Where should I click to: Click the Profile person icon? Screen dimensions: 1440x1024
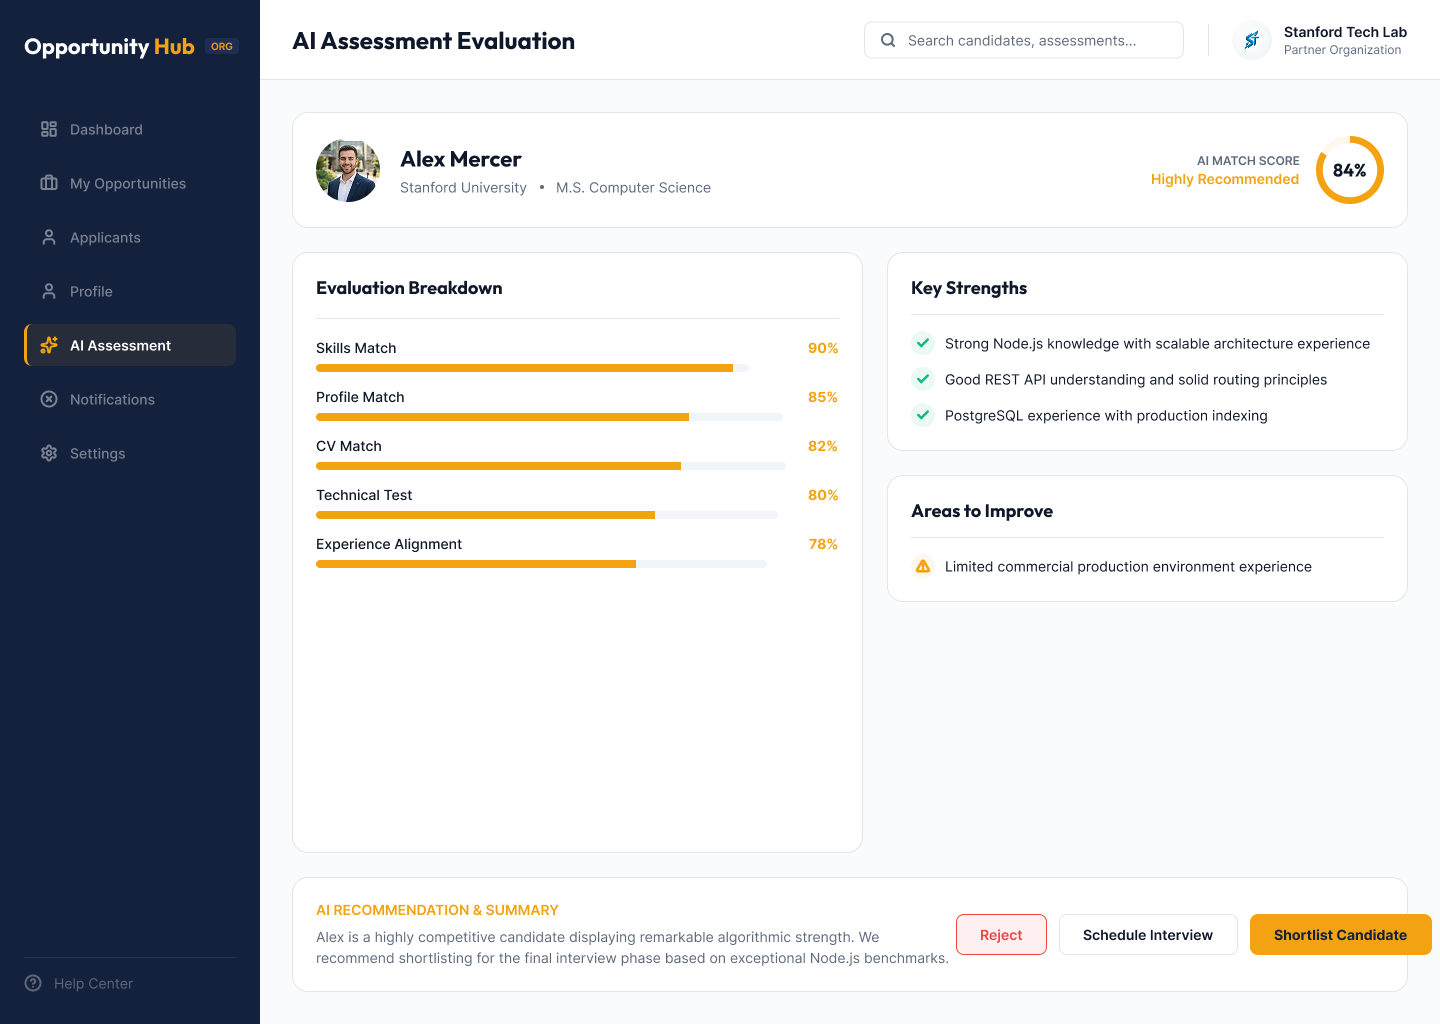click(x=49, y=291)
